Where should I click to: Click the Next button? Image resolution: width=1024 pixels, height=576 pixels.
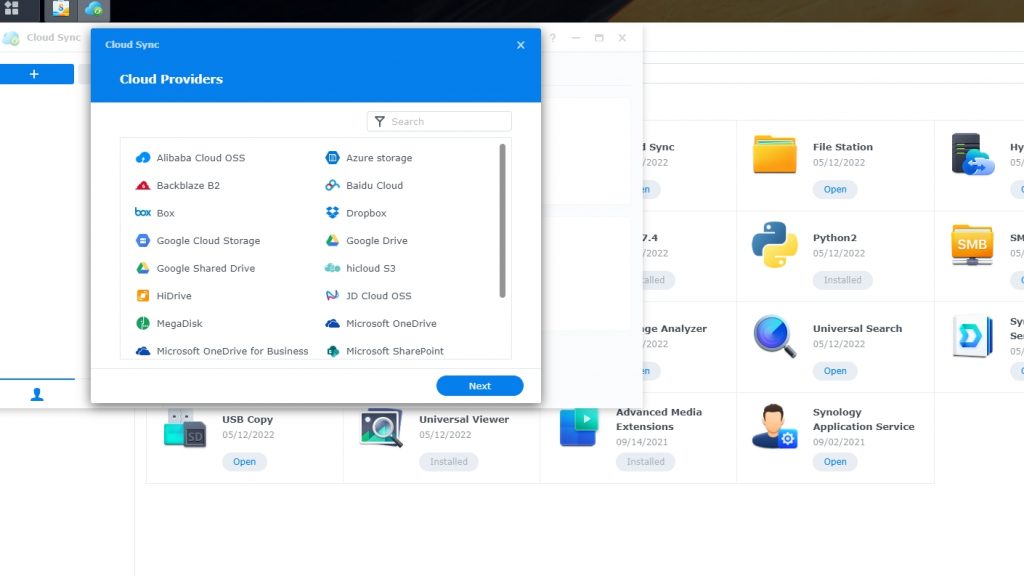coord(479,386)
